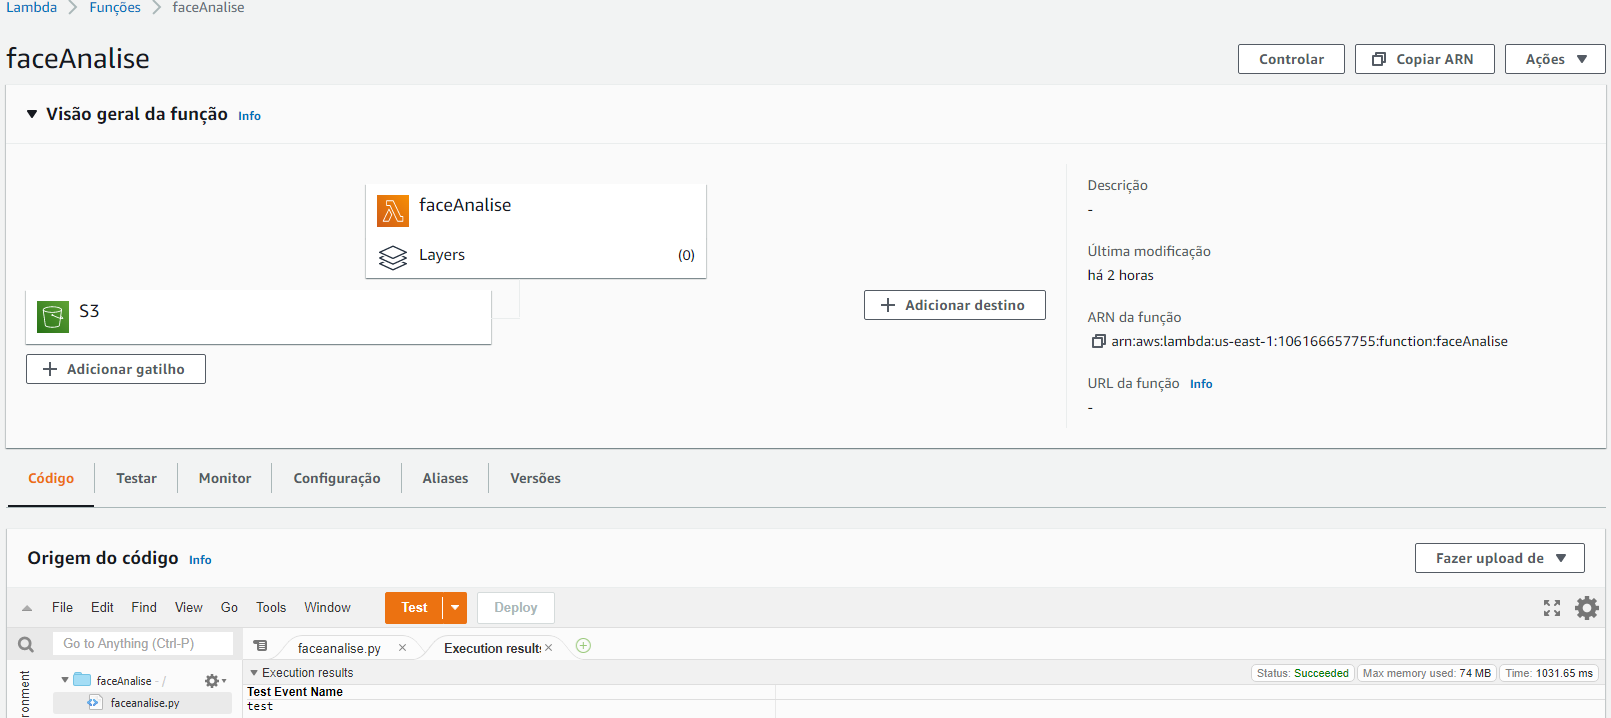This screenshot has width=1611, height=718.
Task: Click Adicionar gatilho button
Action: tap(115, 369)
